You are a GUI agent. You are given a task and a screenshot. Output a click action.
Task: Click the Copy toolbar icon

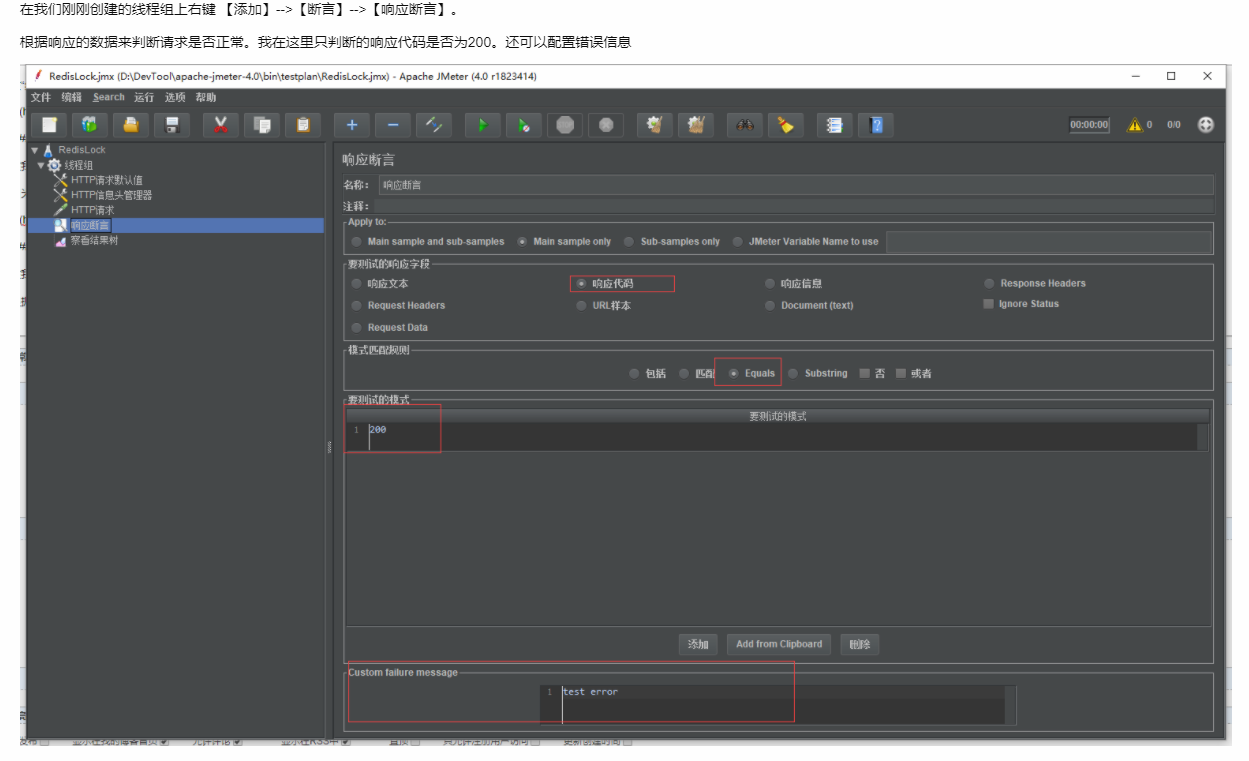[x=262, y=125]
